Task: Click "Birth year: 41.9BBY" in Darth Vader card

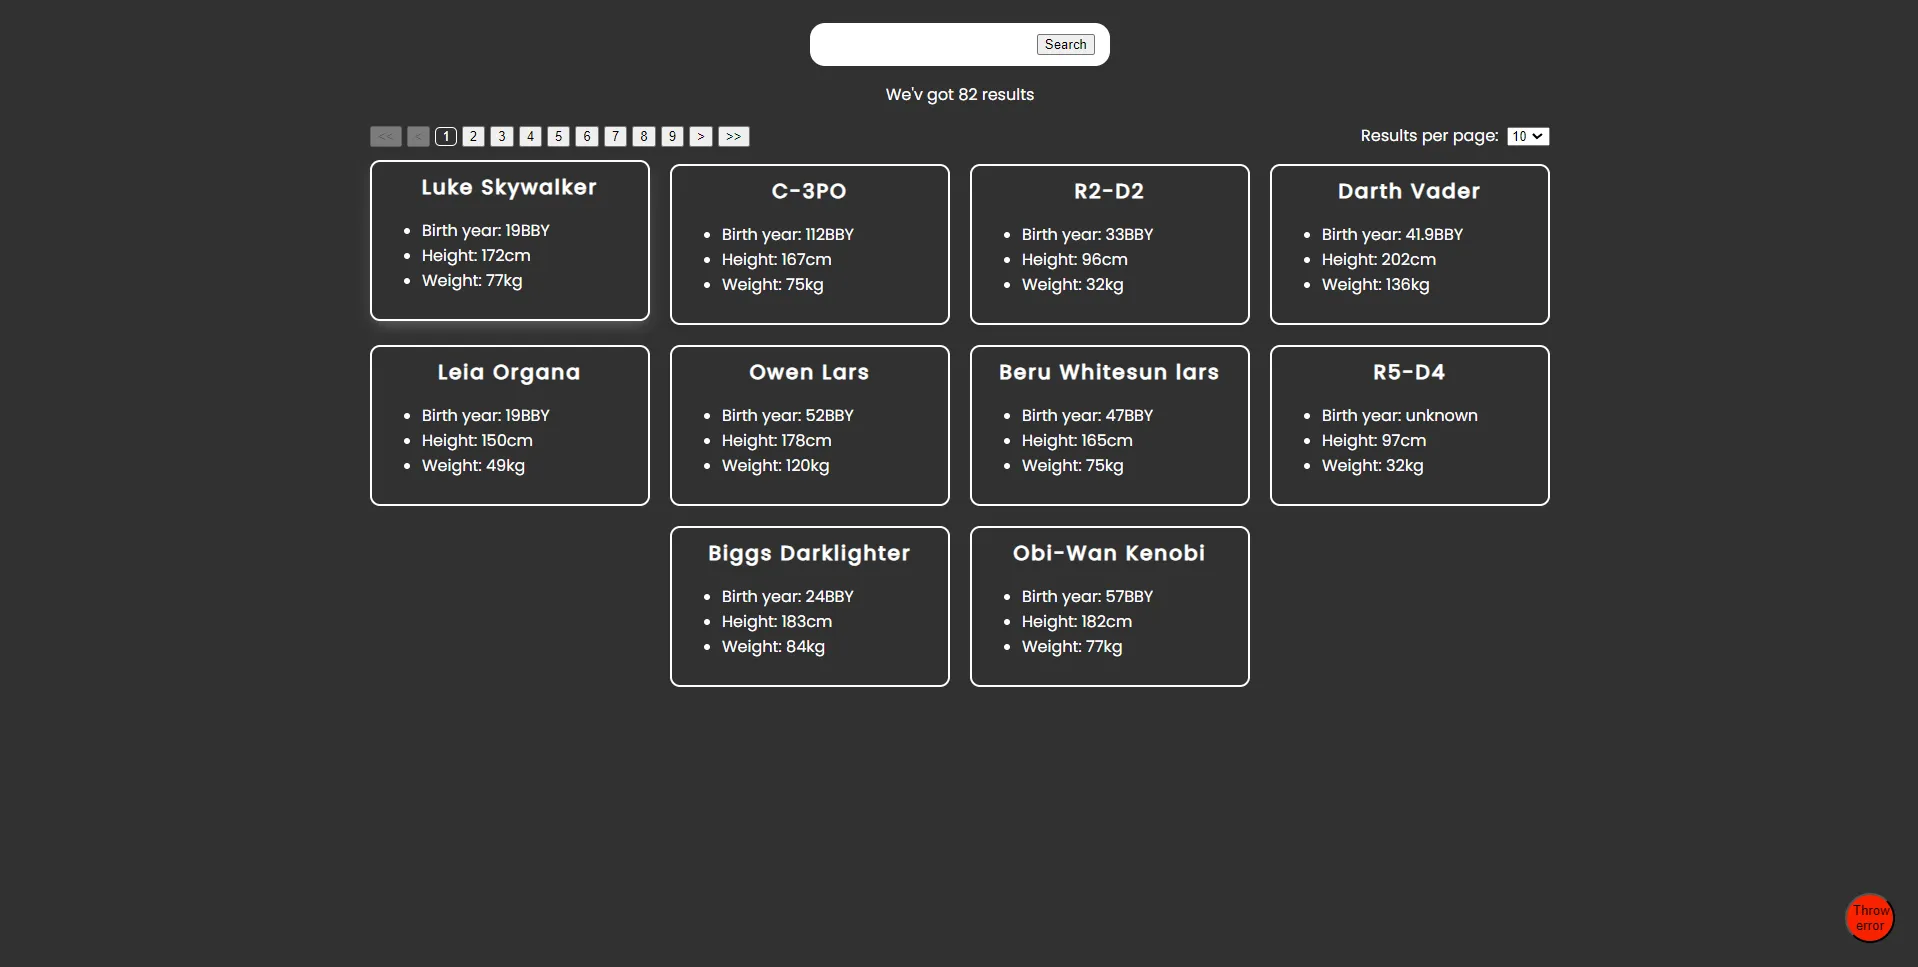Action: coord(1393,234)
